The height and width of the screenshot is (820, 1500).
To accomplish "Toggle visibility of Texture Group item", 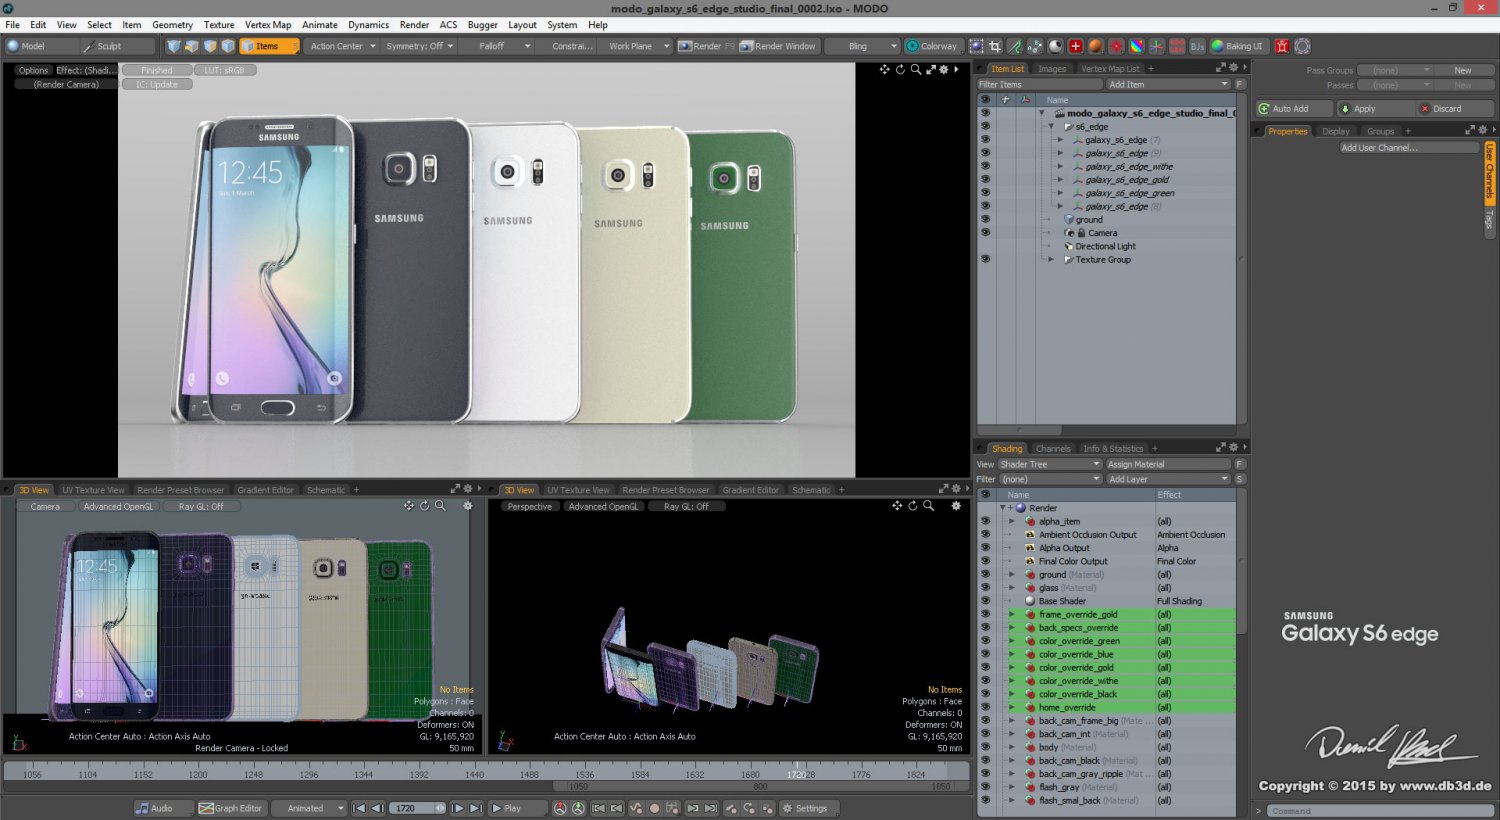I will 985,259.
